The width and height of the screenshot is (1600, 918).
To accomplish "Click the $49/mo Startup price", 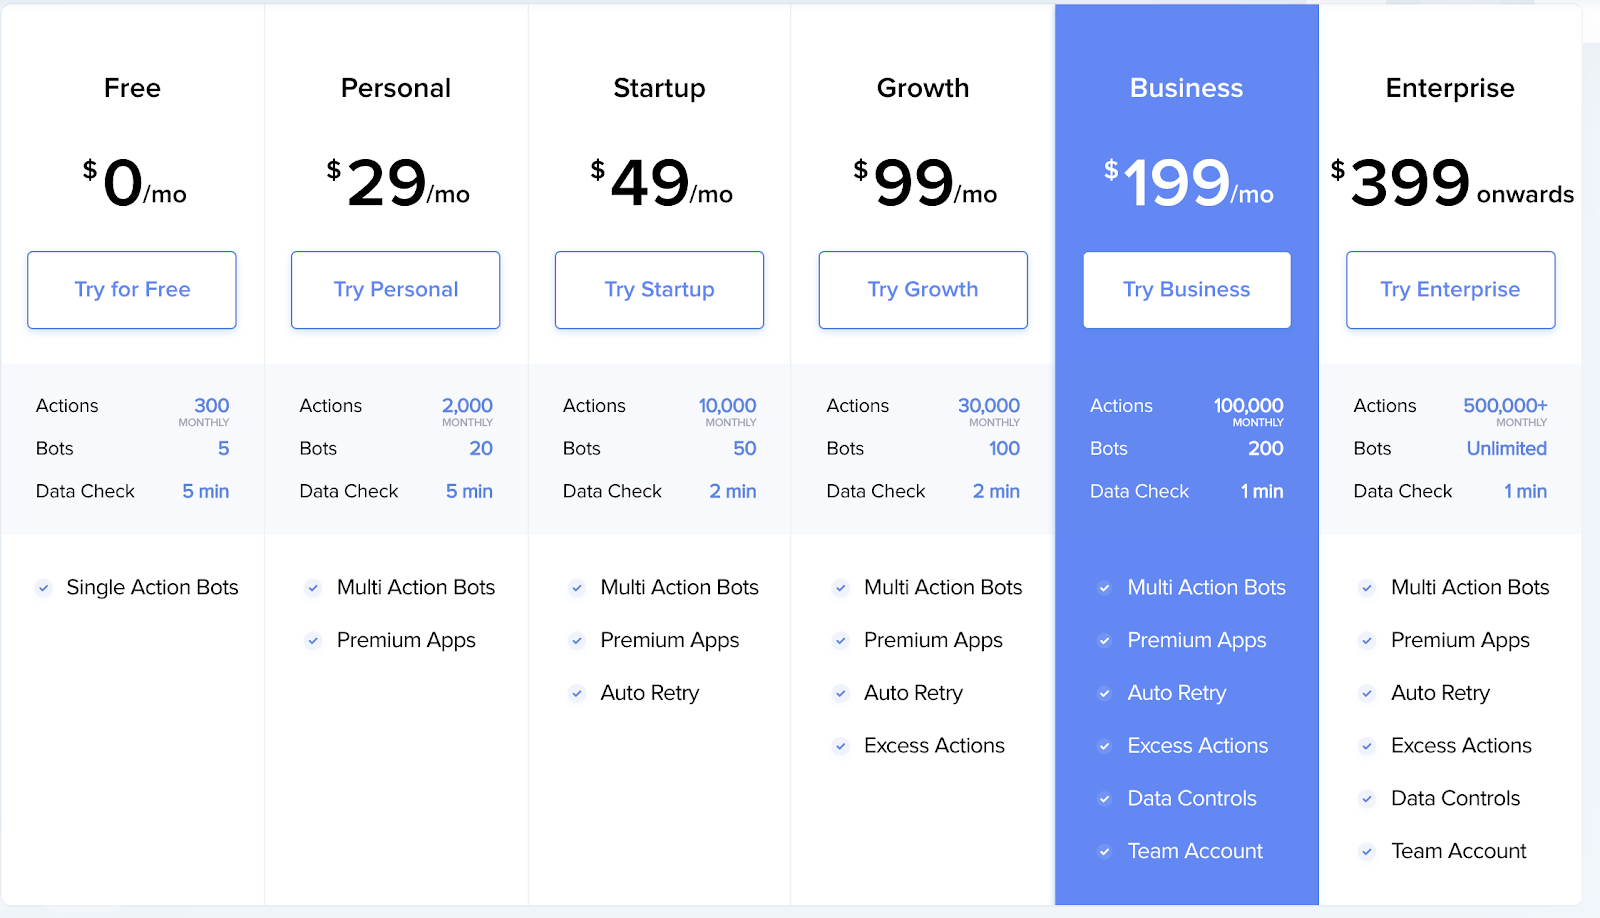I will [660, 183].
